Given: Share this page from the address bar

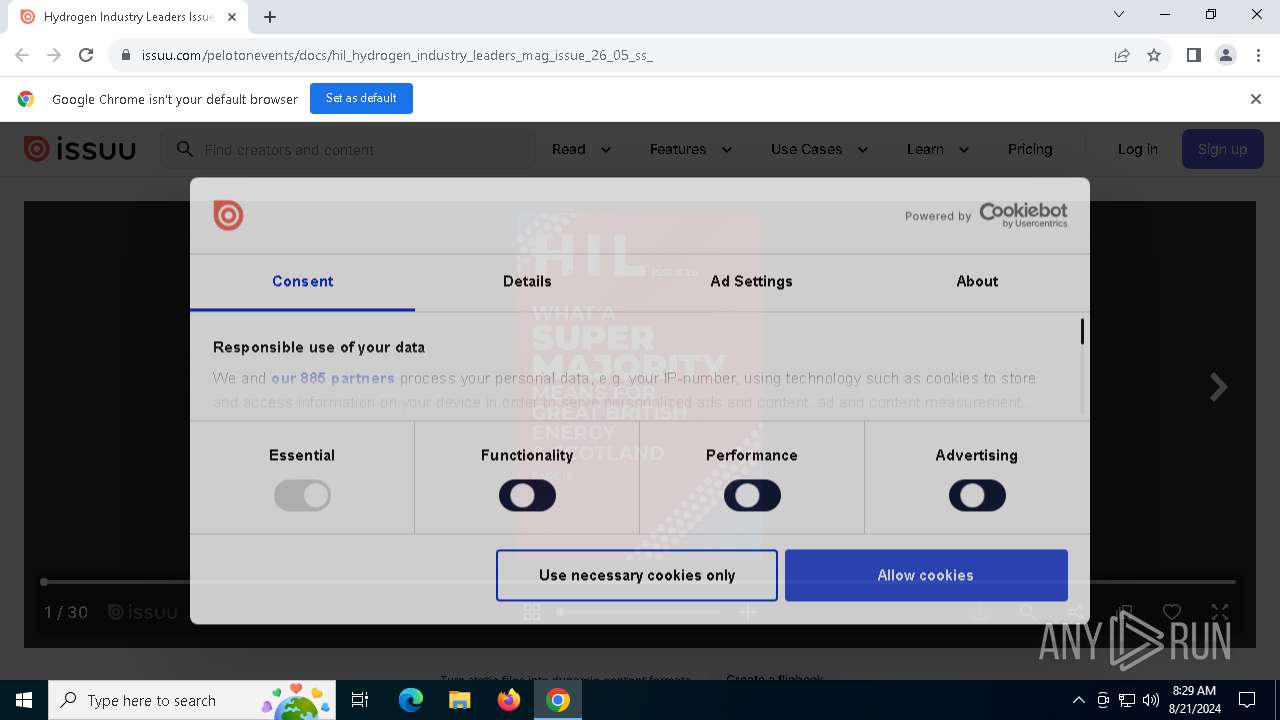Looking at the screenshot, I should [1122, 55].
